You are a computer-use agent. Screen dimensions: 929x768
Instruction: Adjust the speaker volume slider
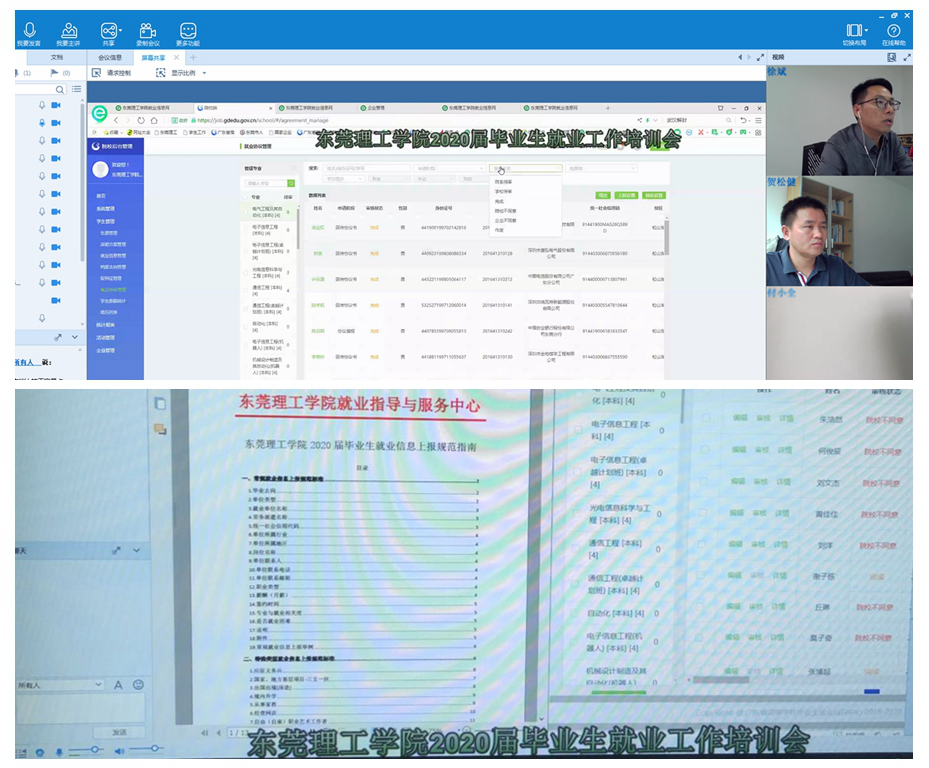[143, 749]
